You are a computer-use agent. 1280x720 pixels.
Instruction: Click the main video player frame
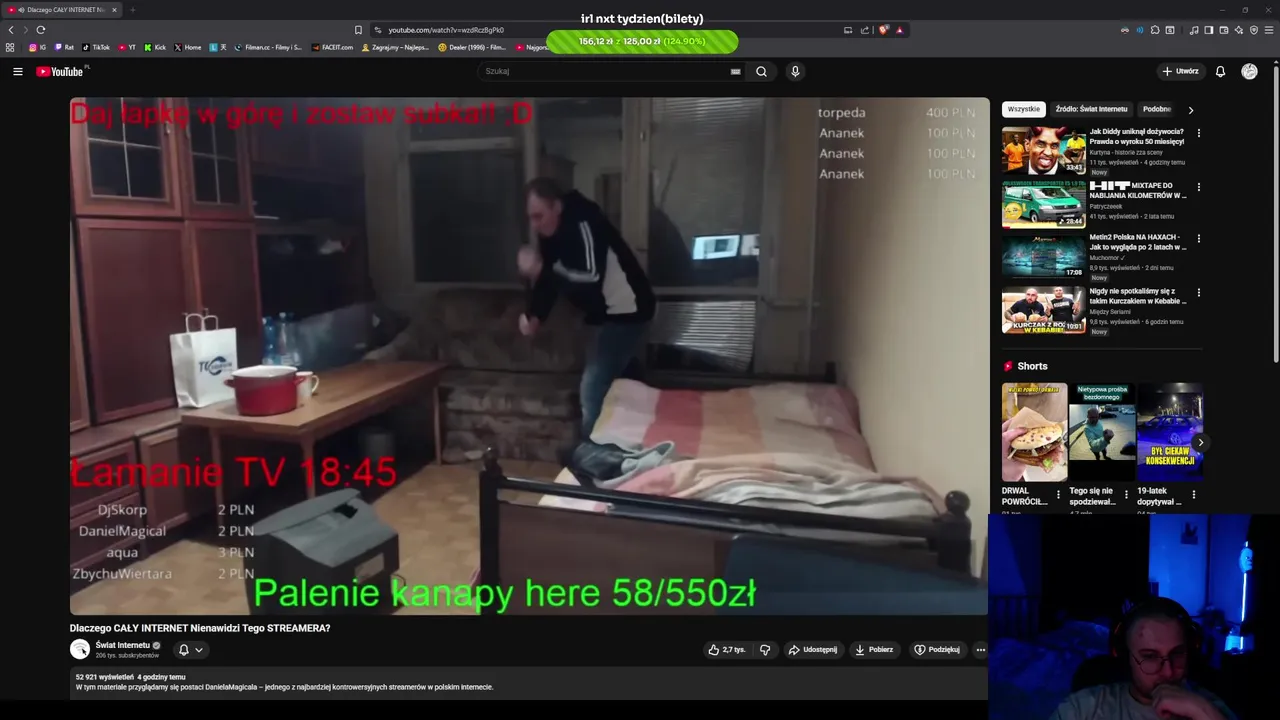(529, 356)
